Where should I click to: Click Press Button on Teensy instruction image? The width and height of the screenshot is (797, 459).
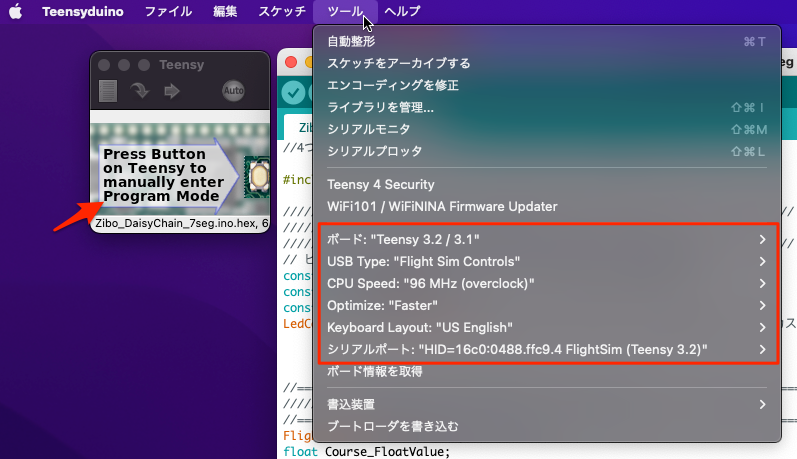click(x=168, y=175)
